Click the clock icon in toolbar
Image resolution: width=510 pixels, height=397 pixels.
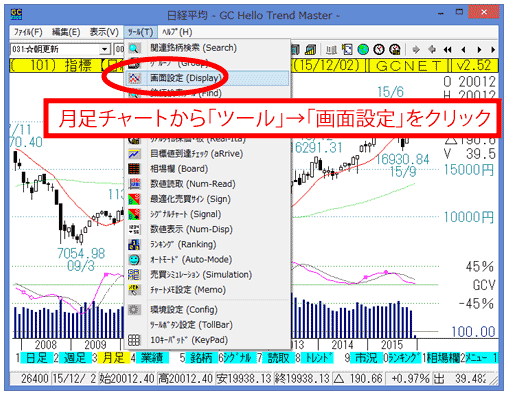(x=379, y=50)
